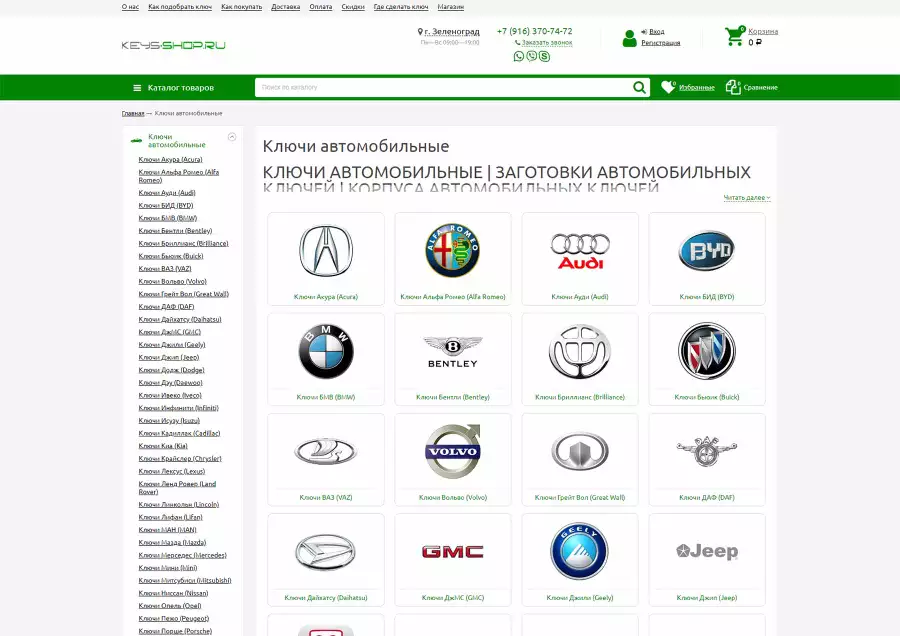Select Ключи Порше (Porsche) in sidebar
Screen dimensions: 900x636
click(x=175, y=631)
